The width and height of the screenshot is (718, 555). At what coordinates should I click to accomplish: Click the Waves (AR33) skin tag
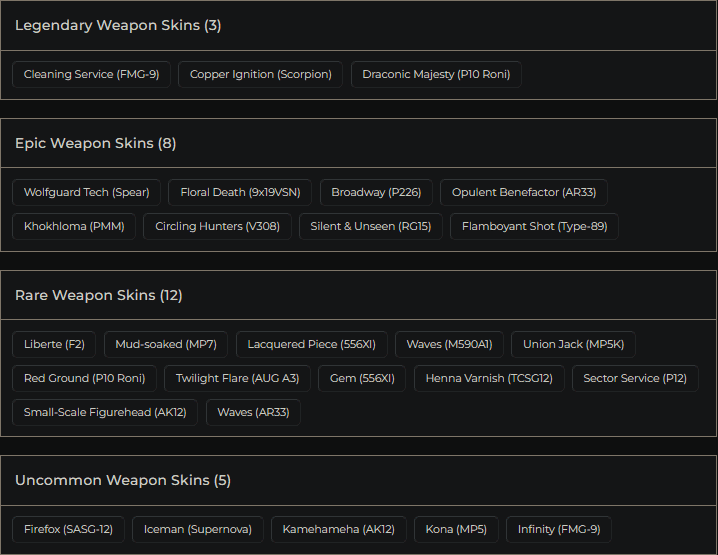click(x=253, y=412)
